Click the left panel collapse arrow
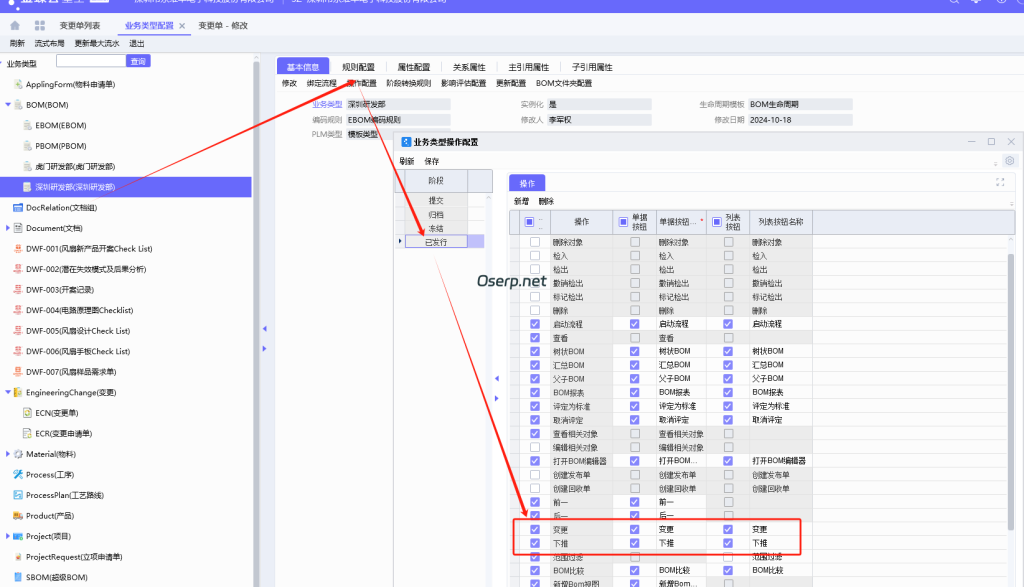 [264, 327]
